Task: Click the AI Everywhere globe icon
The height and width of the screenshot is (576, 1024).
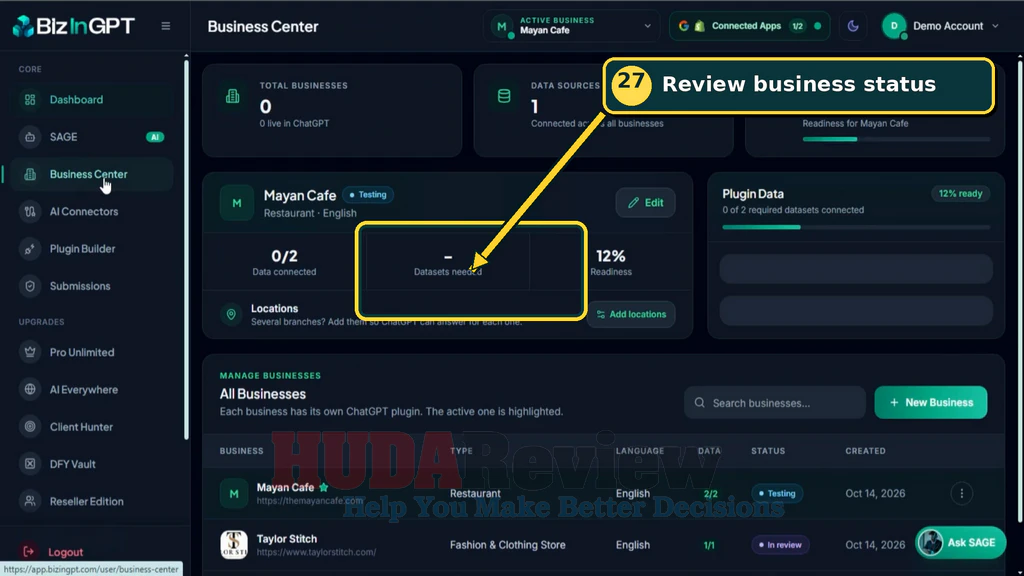Action: (x=30, y=389)
